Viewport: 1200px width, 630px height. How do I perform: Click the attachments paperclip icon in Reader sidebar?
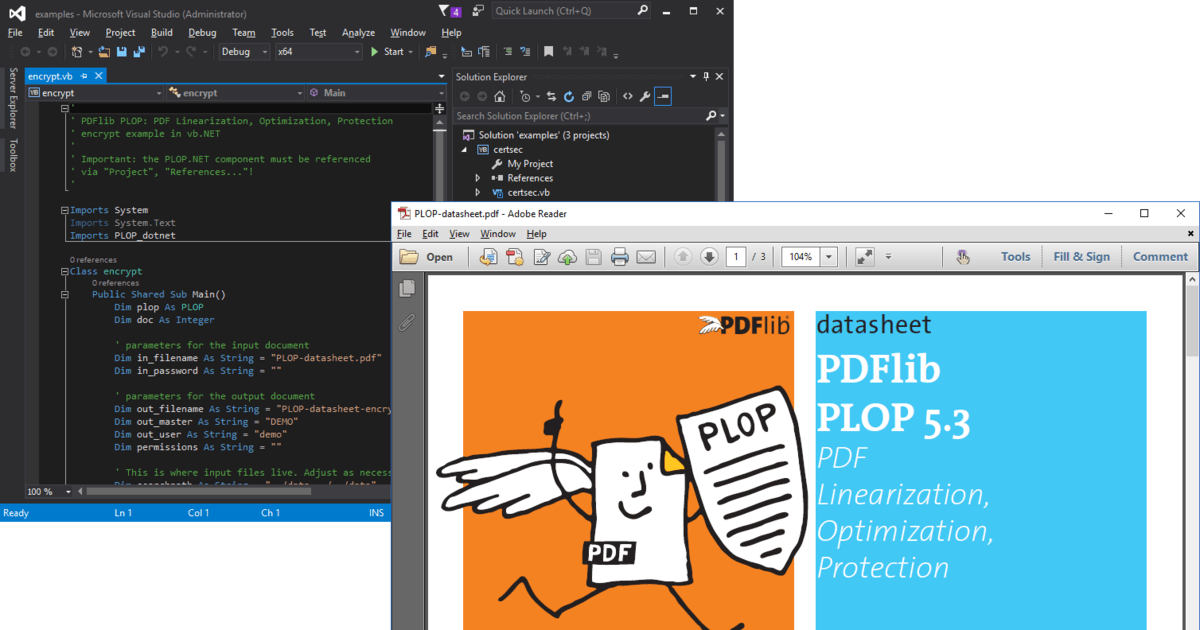pos(407,322)
